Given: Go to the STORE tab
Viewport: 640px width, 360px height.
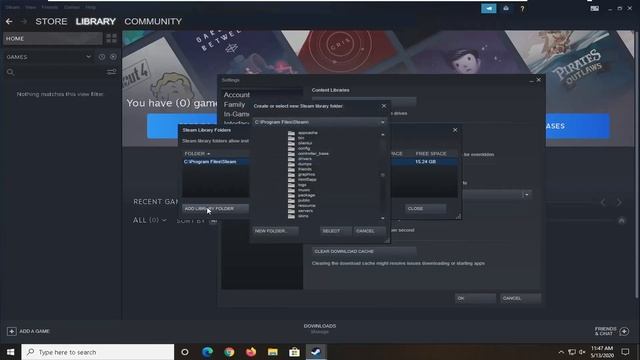Looking at the screenshot, I should (x=51, y=21).
